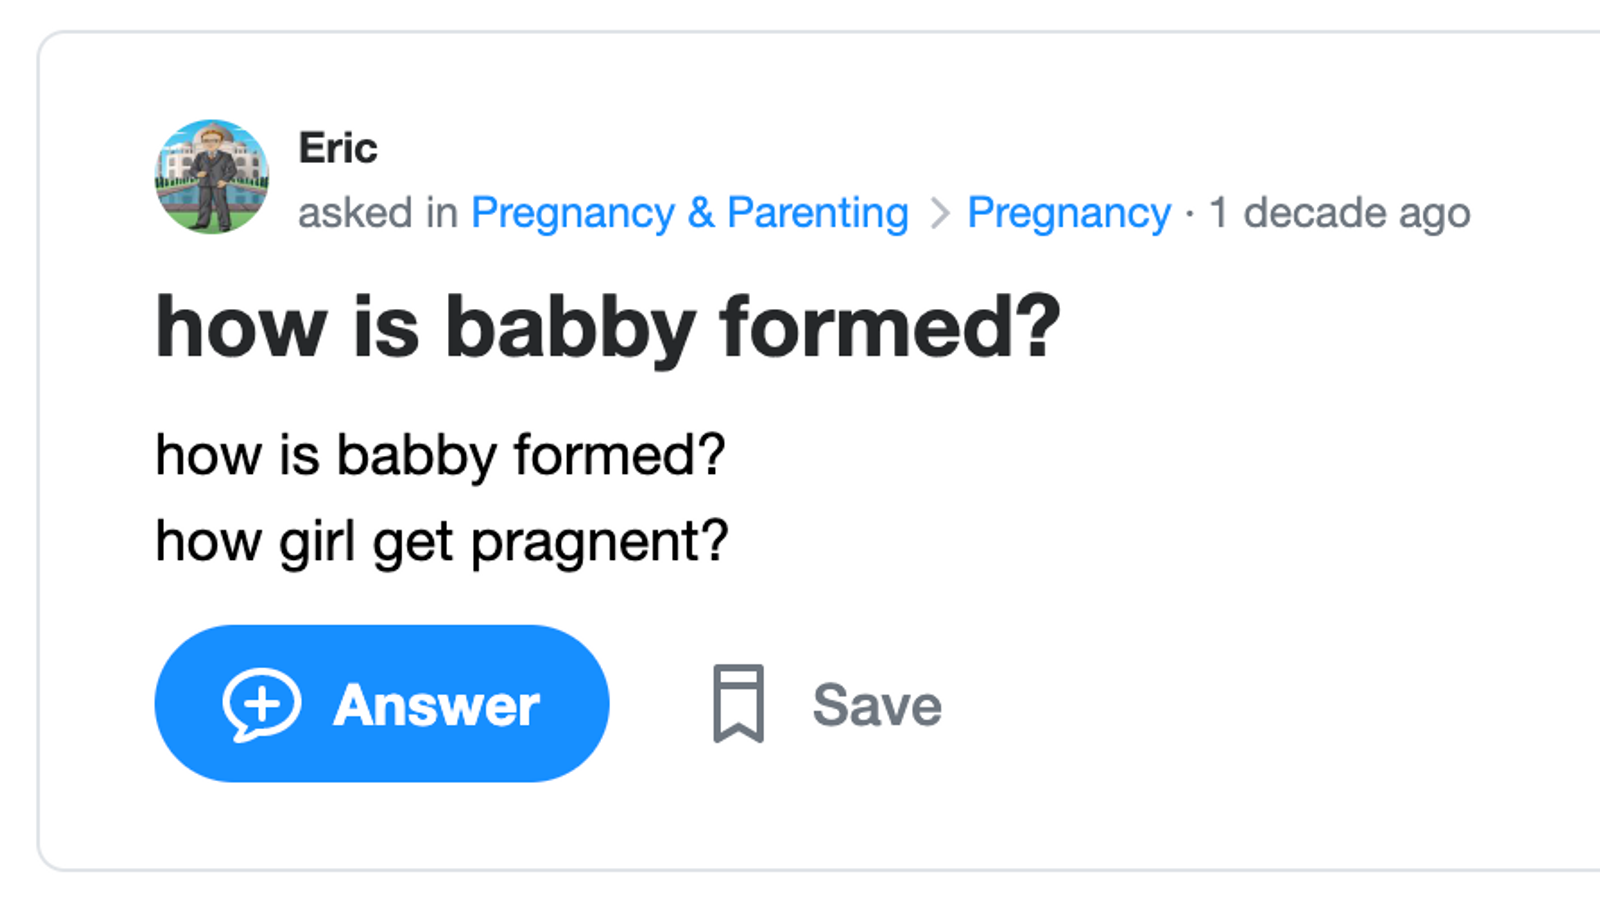Image resolution: width=1600 pixels, height=900 pixels.
Task: Click Eric's cartoon avatar picture
Action: (x=212, y=177)
